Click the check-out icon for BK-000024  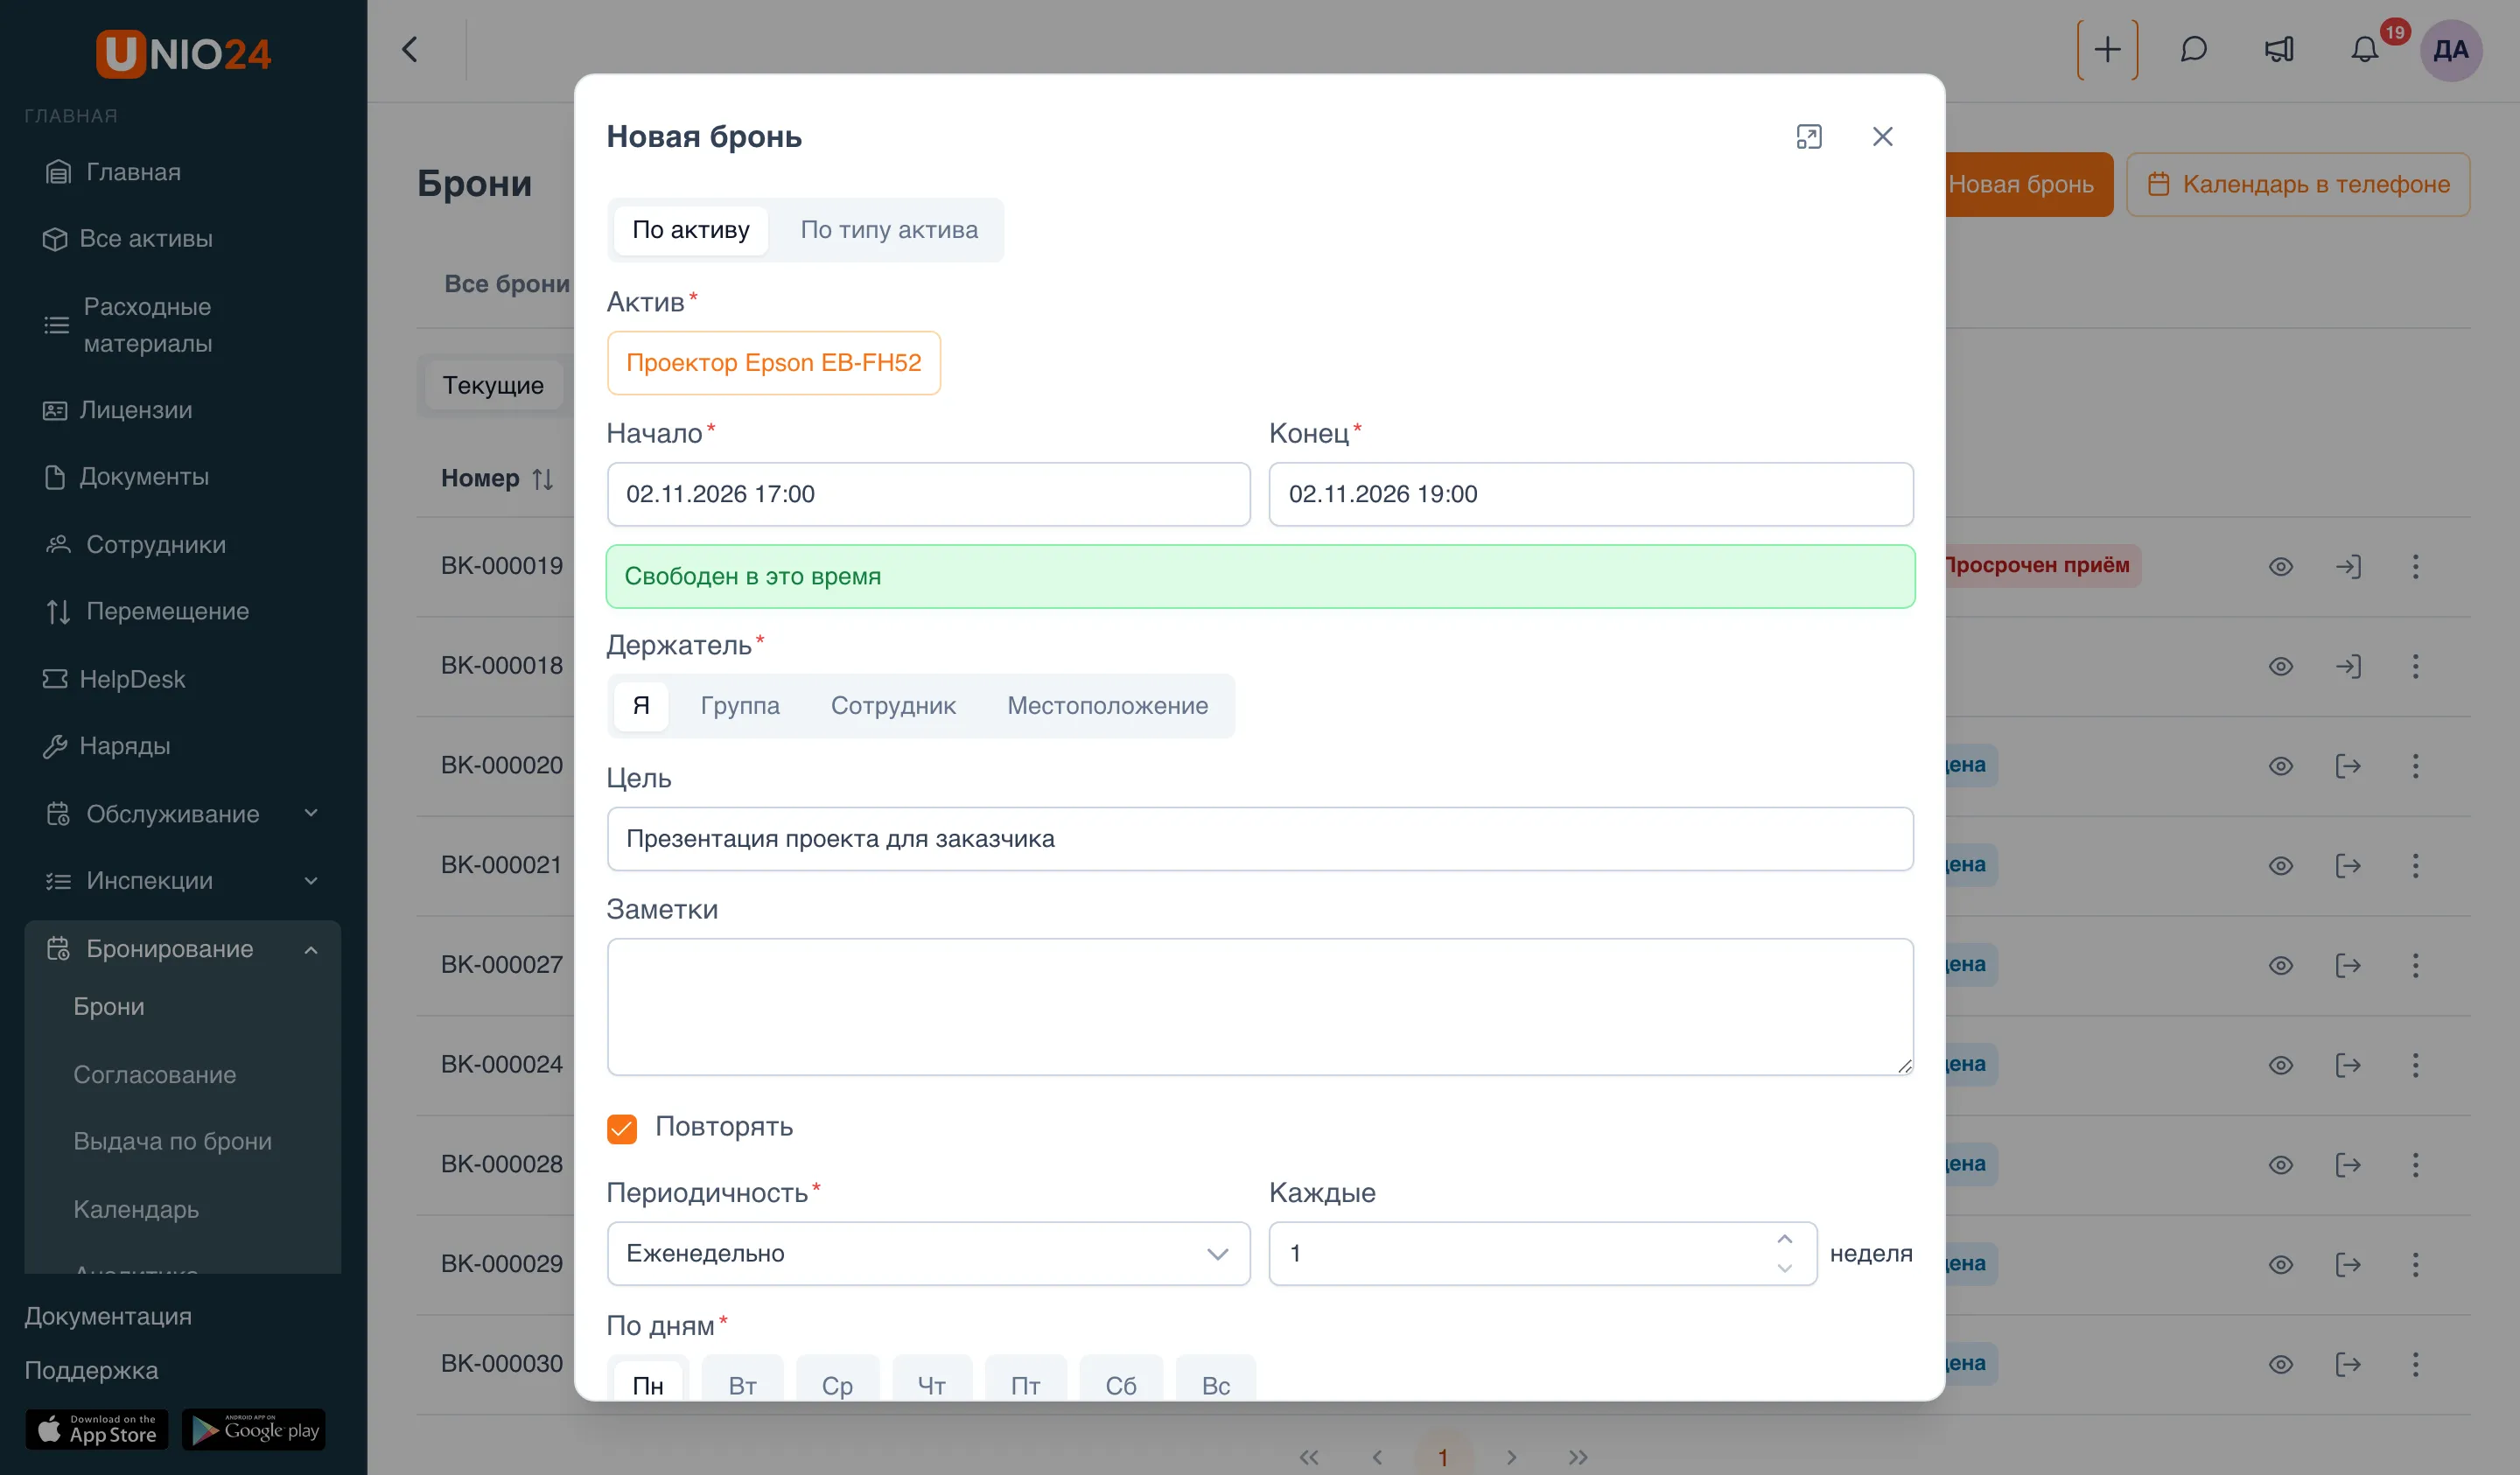click(x=2348, y=1065)
